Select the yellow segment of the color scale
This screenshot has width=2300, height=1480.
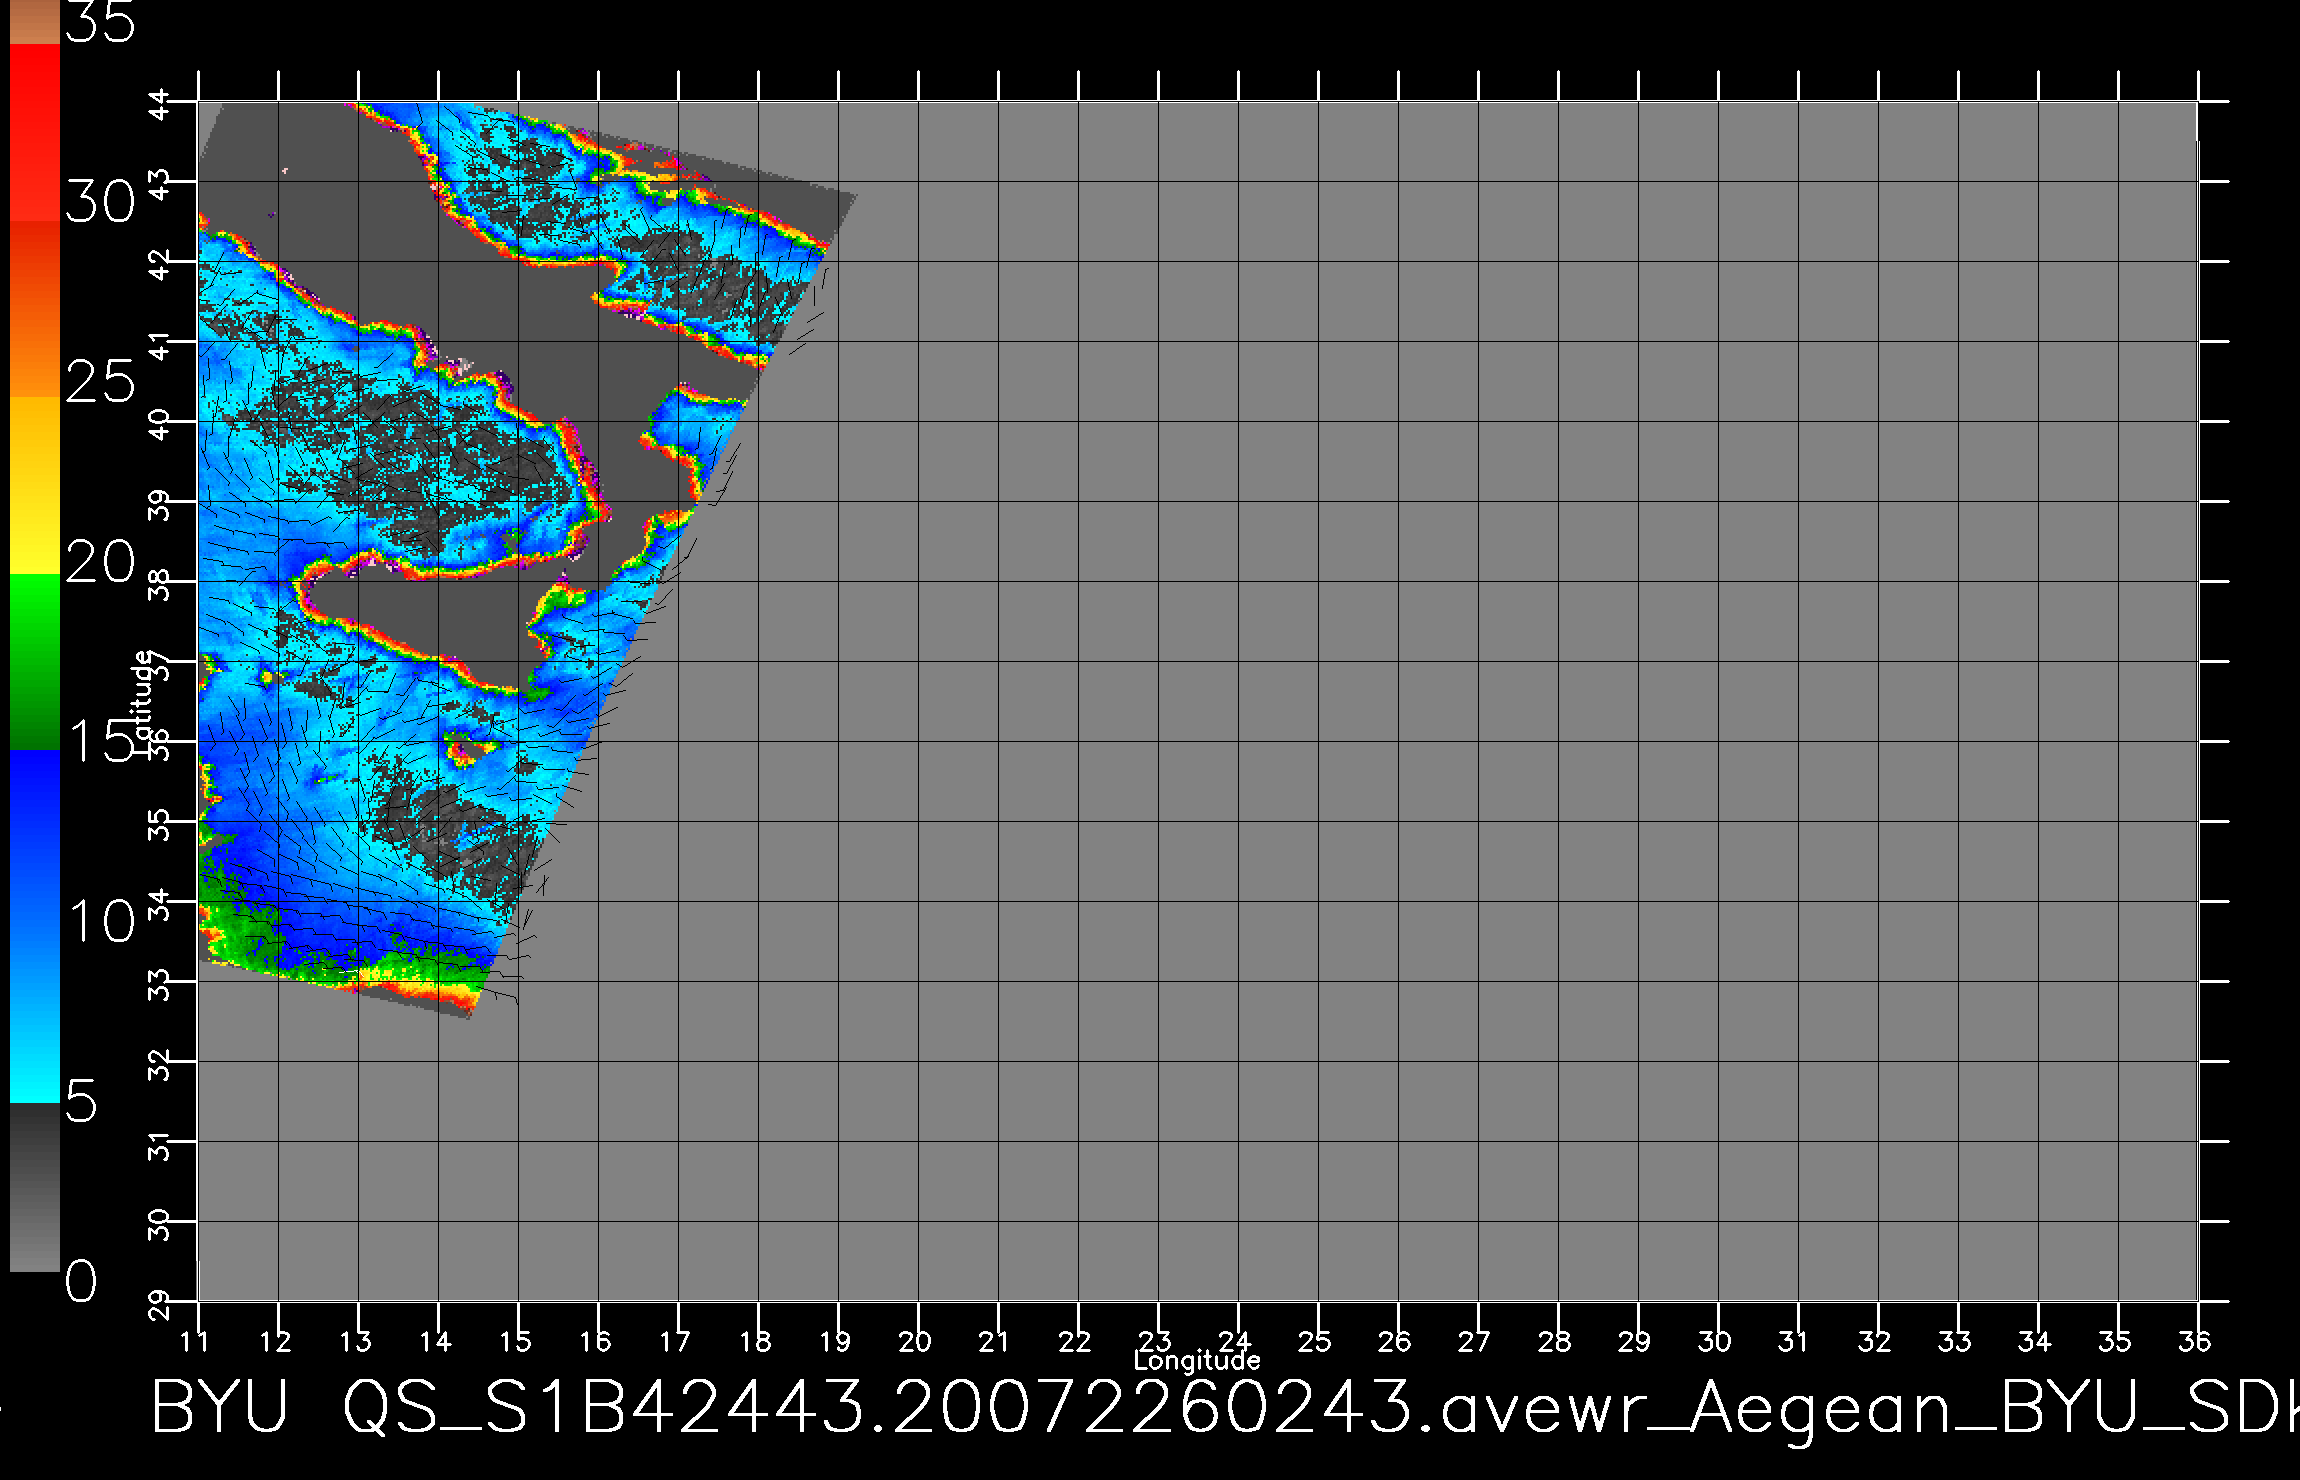point(35,486)
